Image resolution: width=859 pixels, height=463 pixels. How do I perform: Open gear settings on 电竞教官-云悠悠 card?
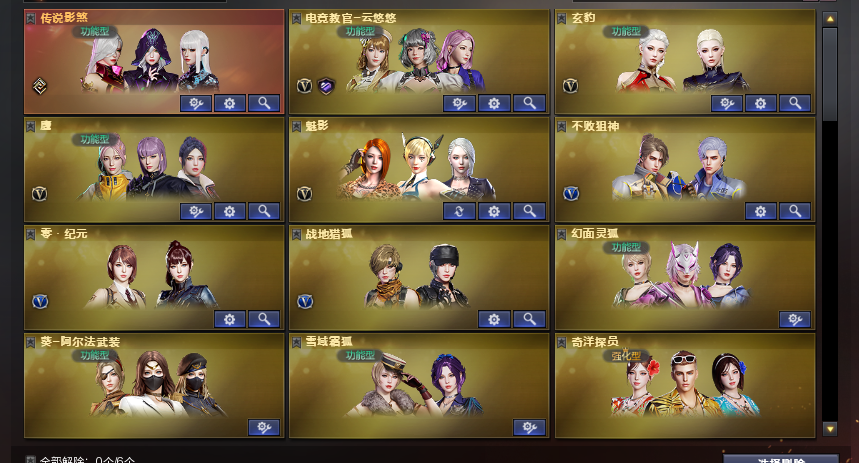point(494,103)
